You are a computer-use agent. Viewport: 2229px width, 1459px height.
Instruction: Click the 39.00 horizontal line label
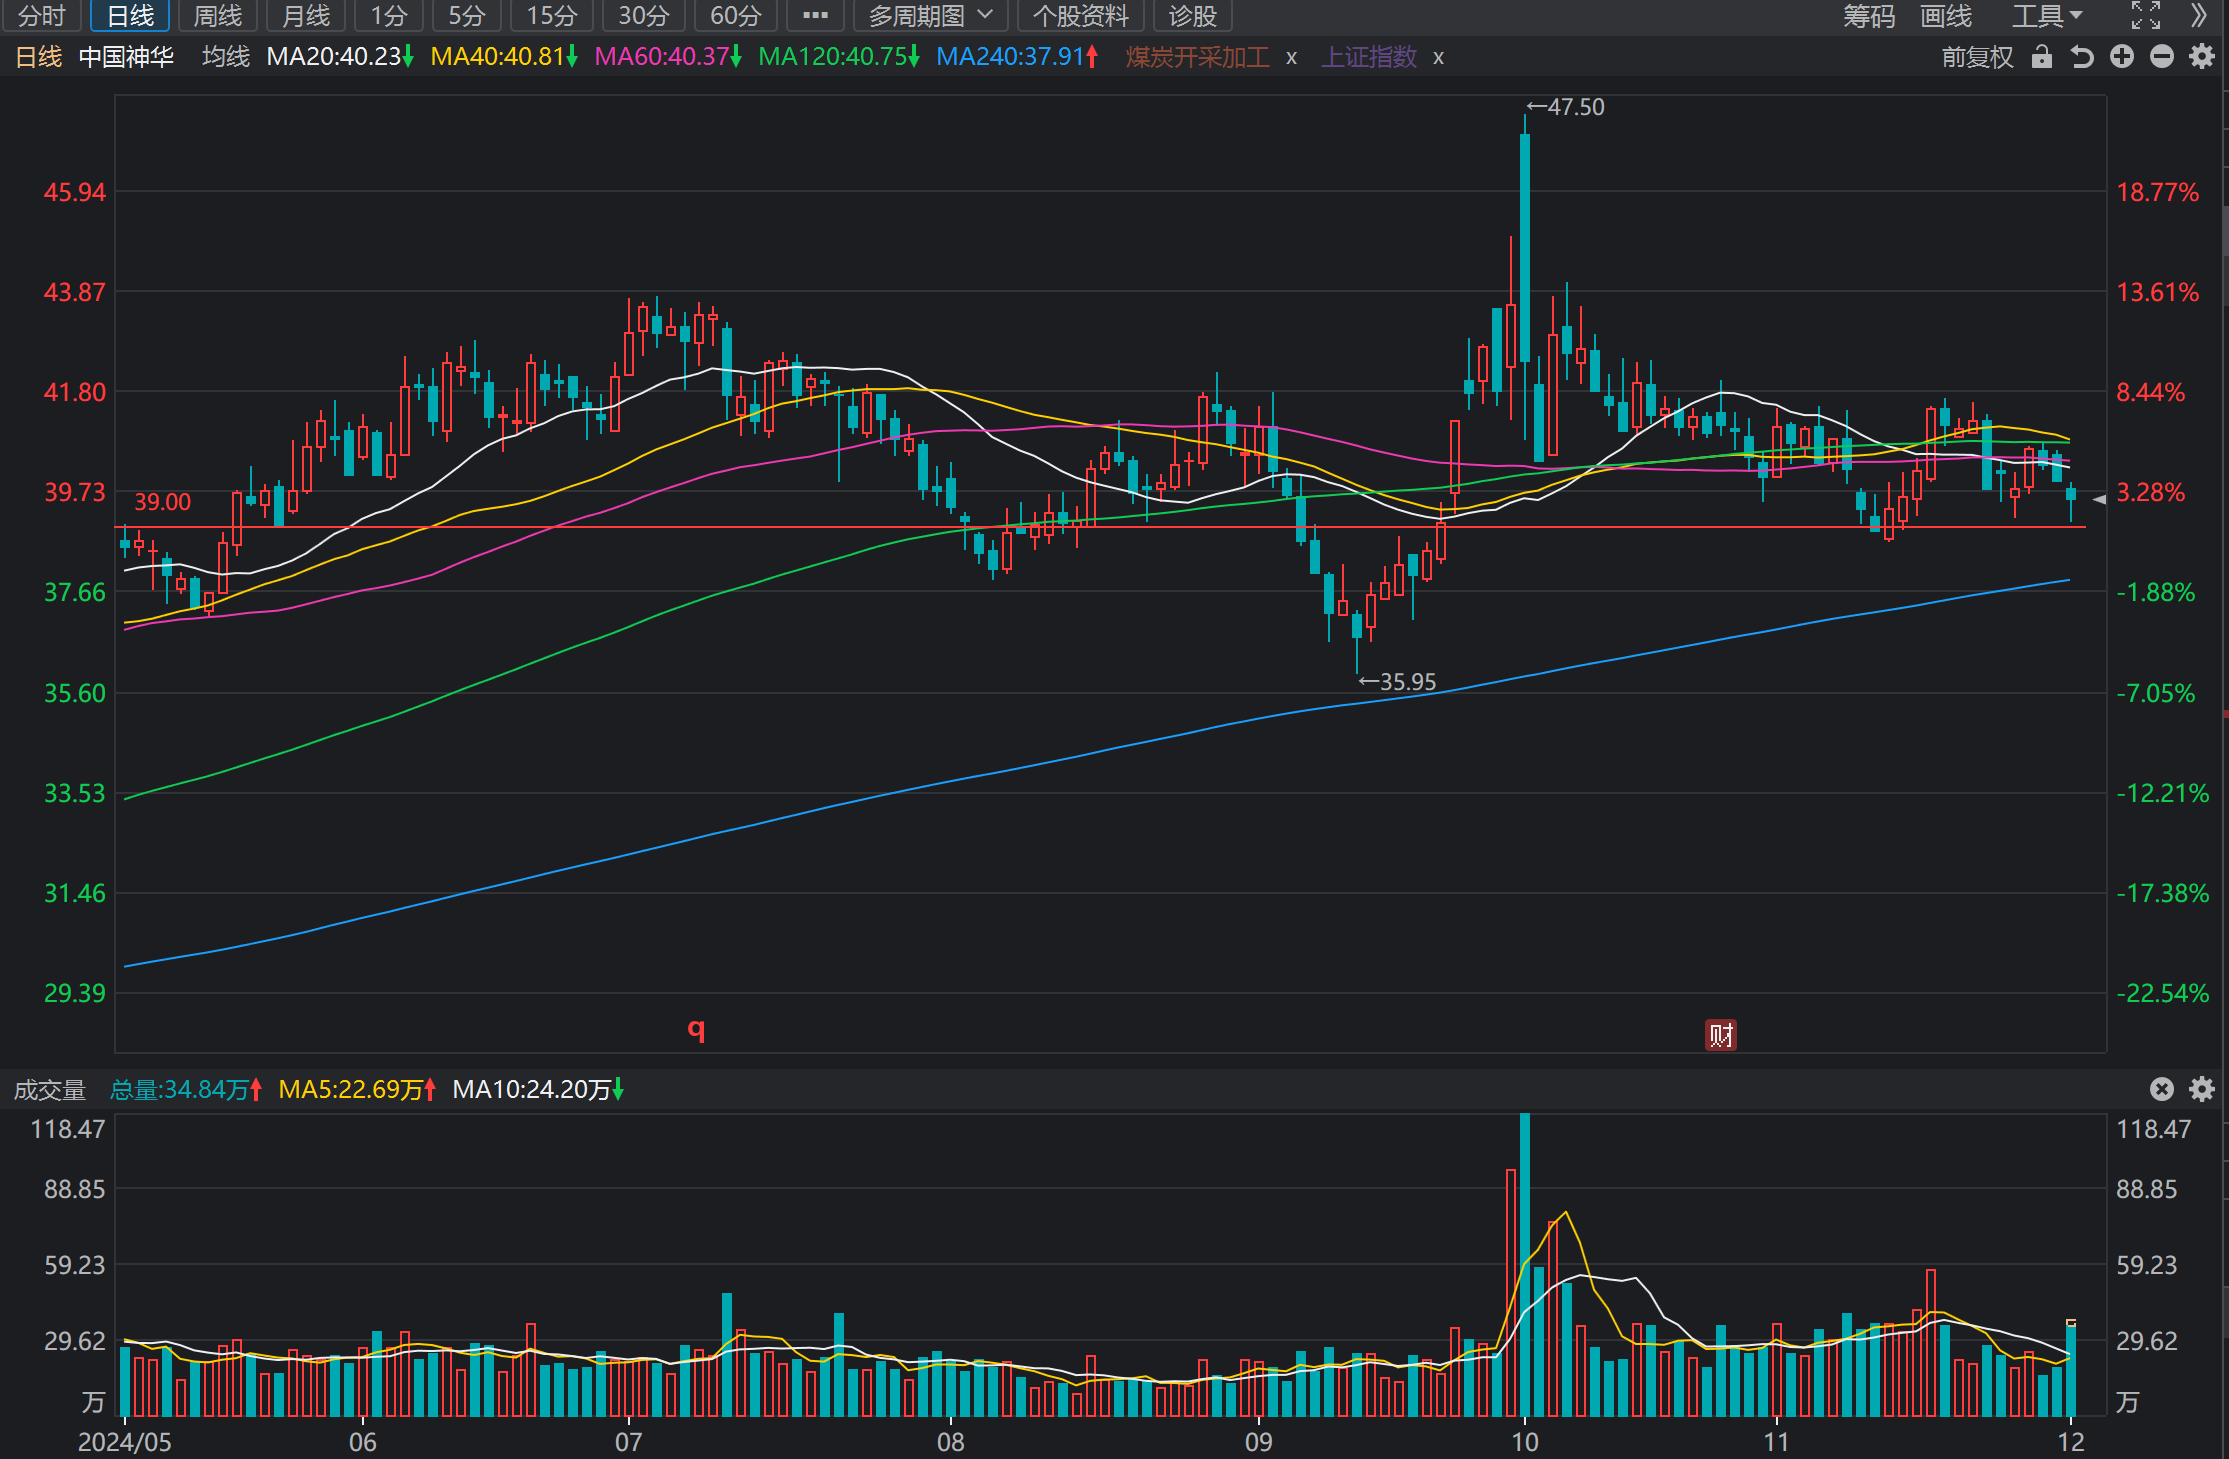point(162,502)
